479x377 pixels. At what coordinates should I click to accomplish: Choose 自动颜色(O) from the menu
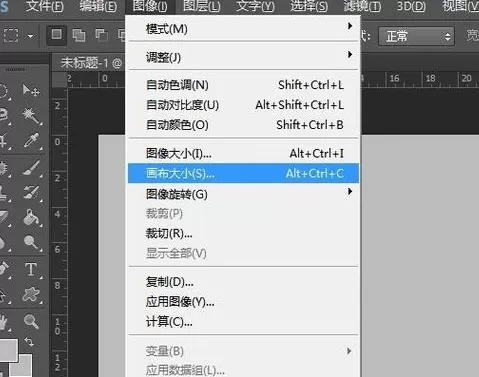pos(243,125)
